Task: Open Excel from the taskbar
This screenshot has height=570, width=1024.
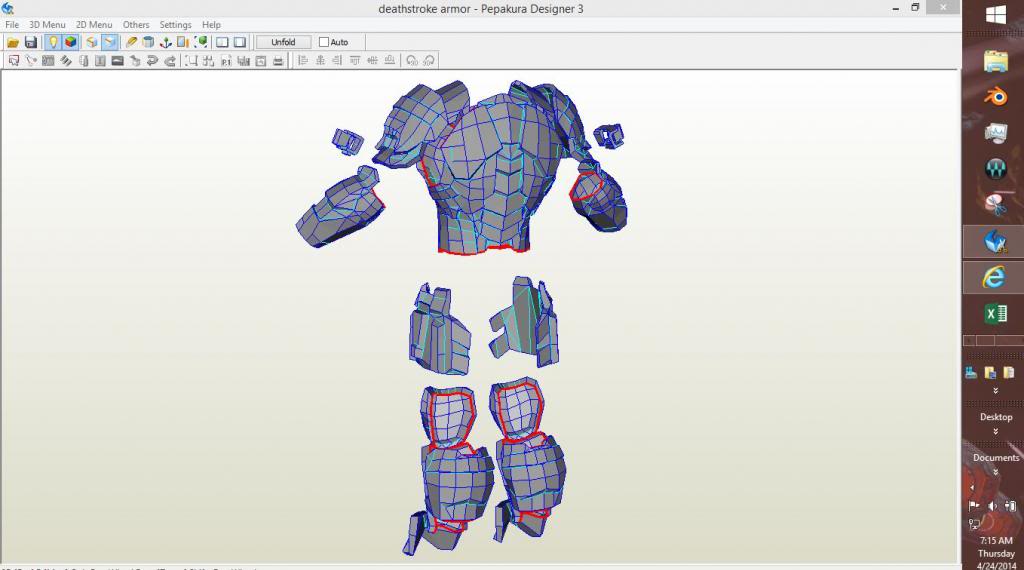Action: [995, 313]
